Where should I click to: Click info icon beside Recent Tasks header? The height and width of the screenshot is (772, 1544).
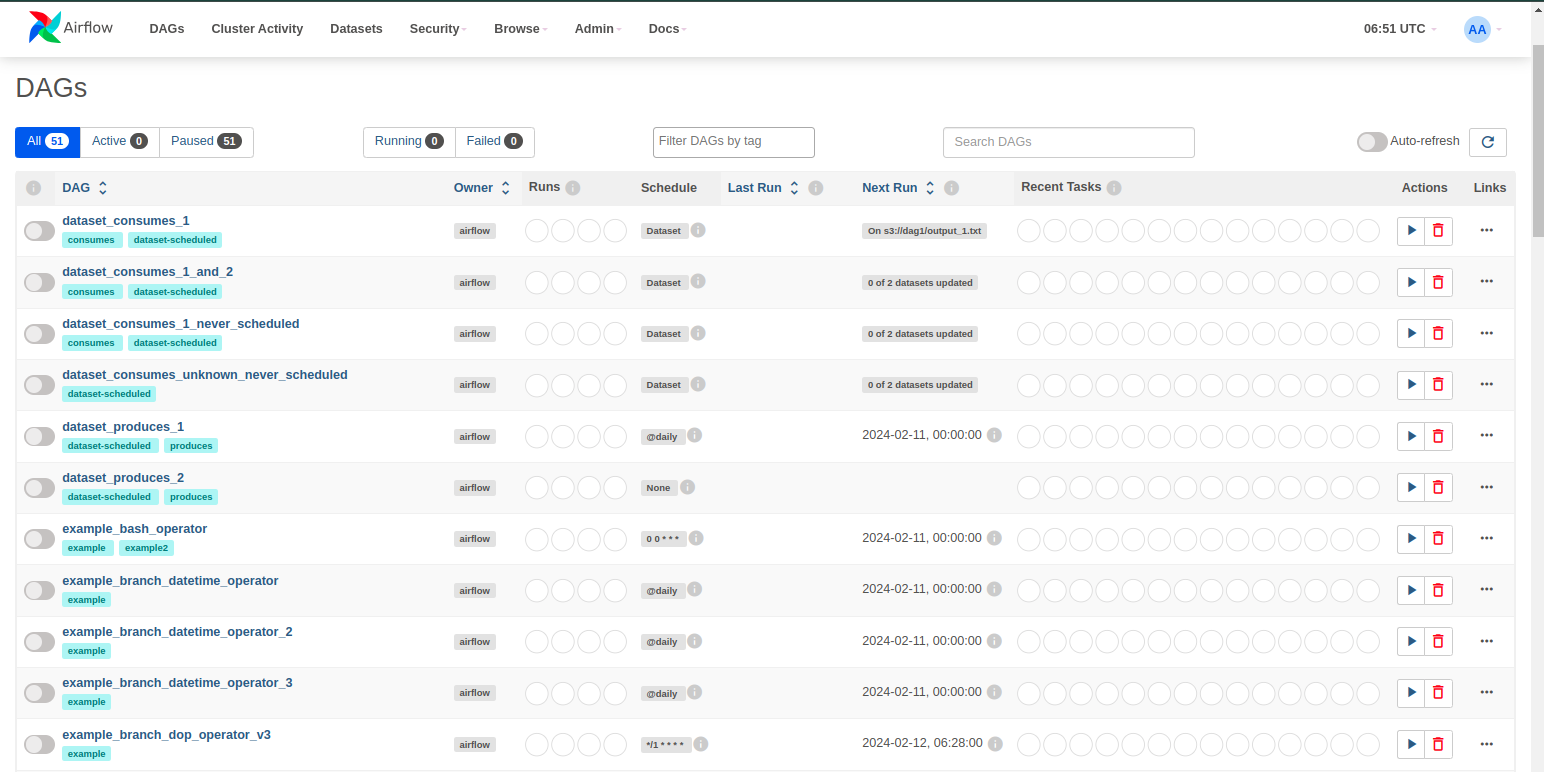coord(1114,188)
